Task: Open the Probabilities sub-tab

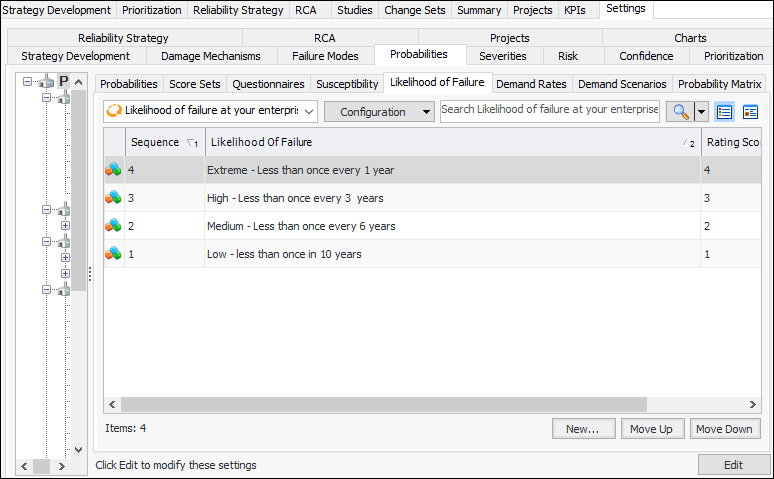Action: click(129, 84)
